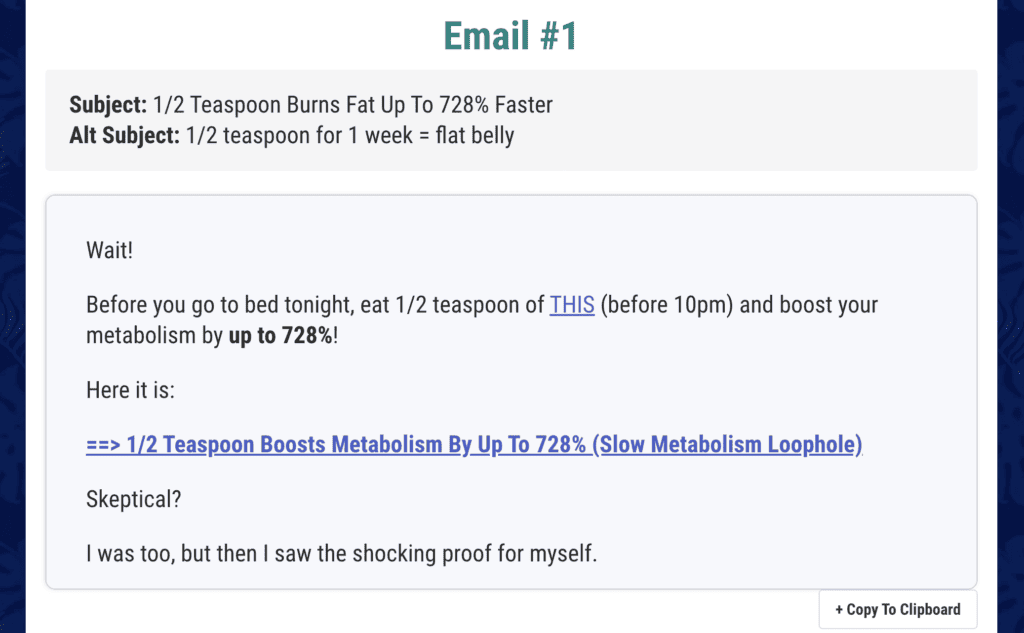Click the "Wait!" opening line
This screenshot has height=633, width=1024.
coord(110,250)
